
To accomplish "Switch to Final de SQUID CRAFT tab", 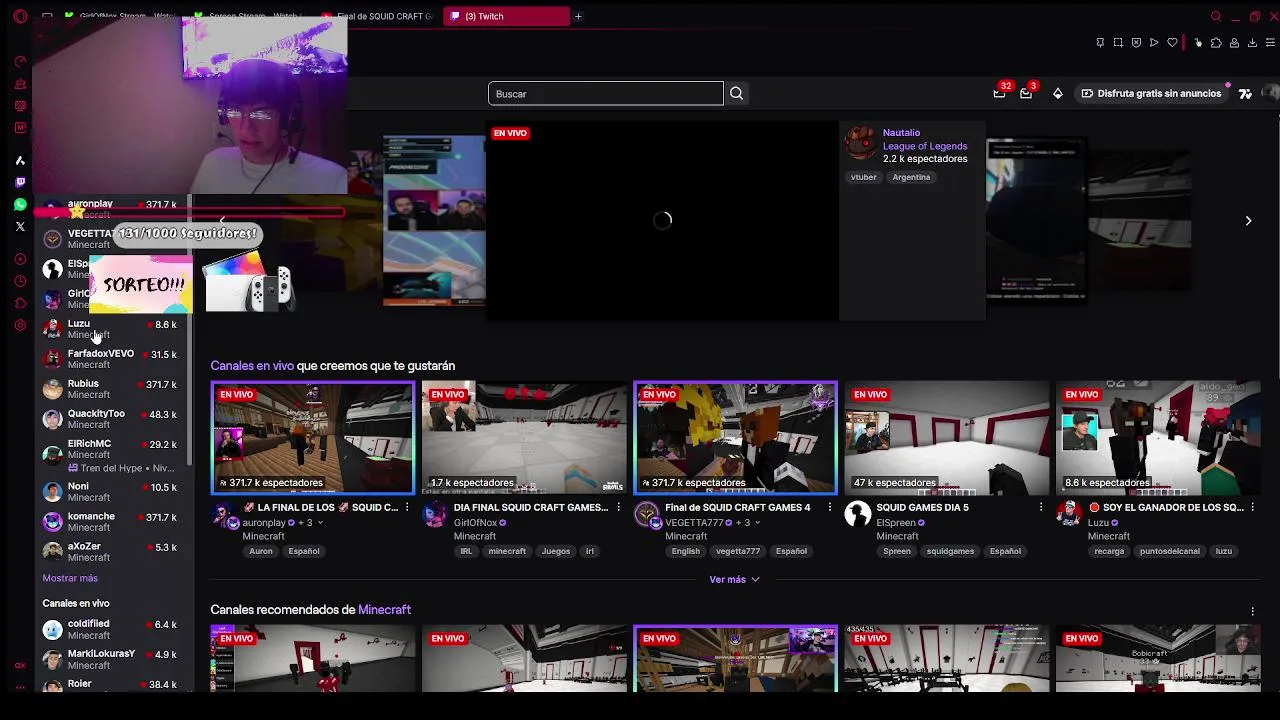I will (x=377, y=16).
